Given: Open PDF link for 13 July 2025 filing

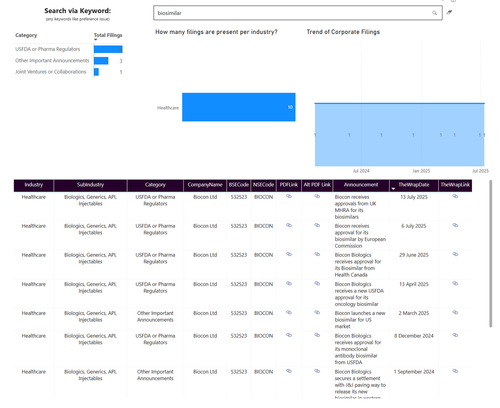Looking at the screenshot, I should (x=289, y=196).
